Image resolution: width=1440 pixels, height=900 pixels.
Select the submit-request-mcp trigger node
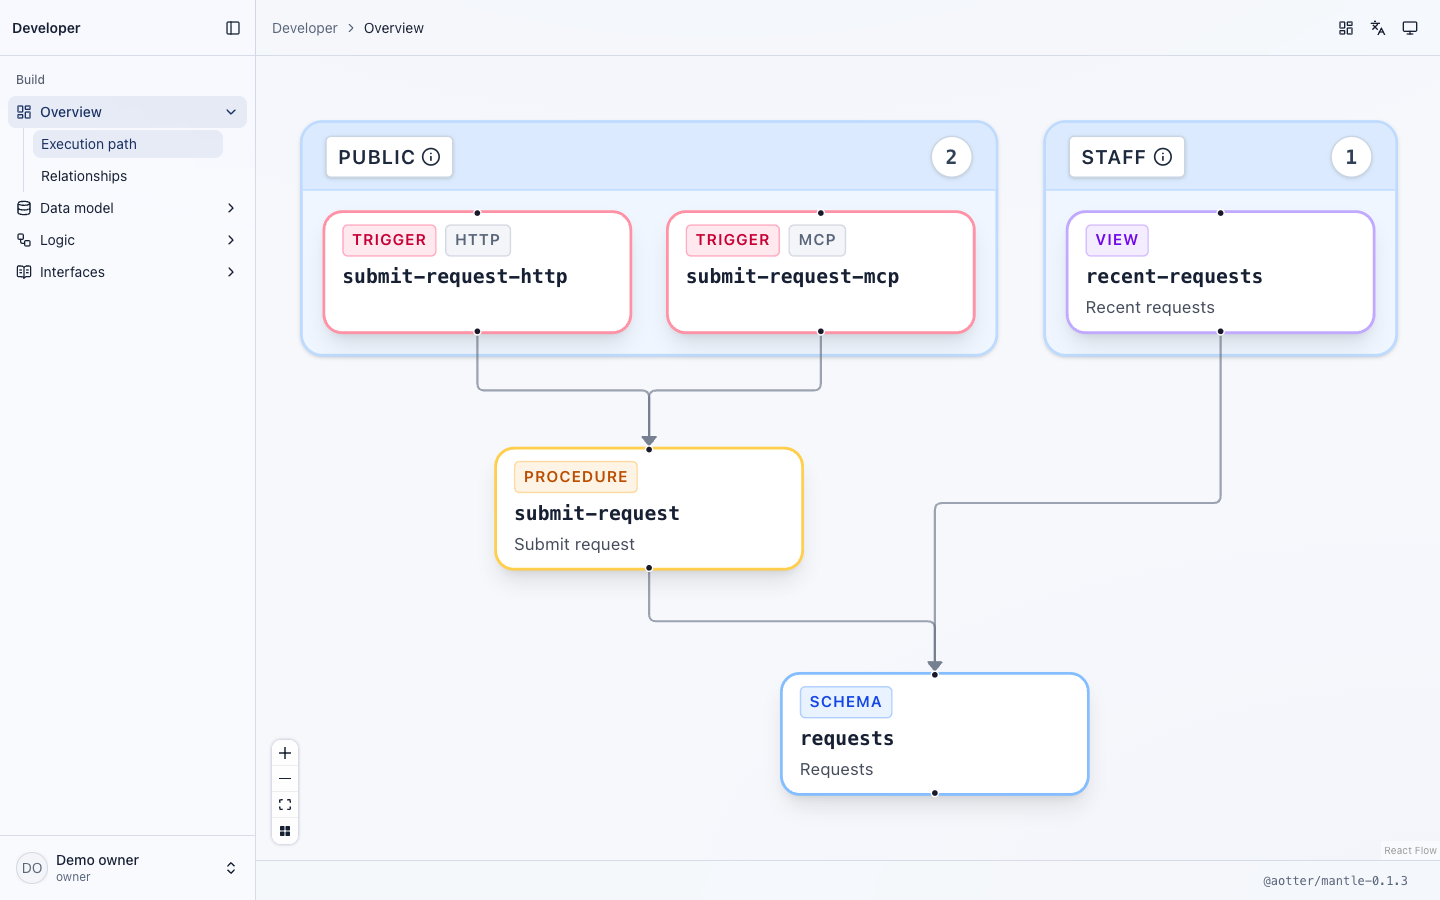[x=821, y=272]
